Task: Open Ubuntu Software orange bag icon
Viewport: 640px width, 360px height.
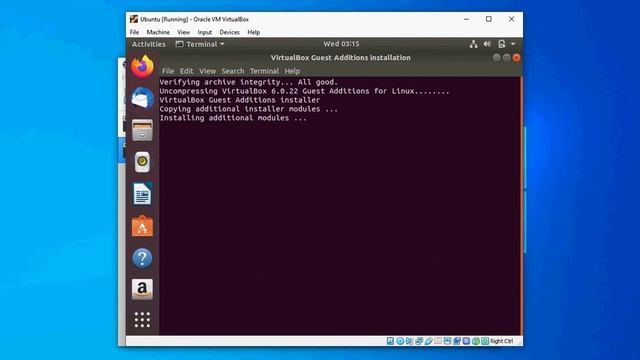Action: click(x=142, y=226)
